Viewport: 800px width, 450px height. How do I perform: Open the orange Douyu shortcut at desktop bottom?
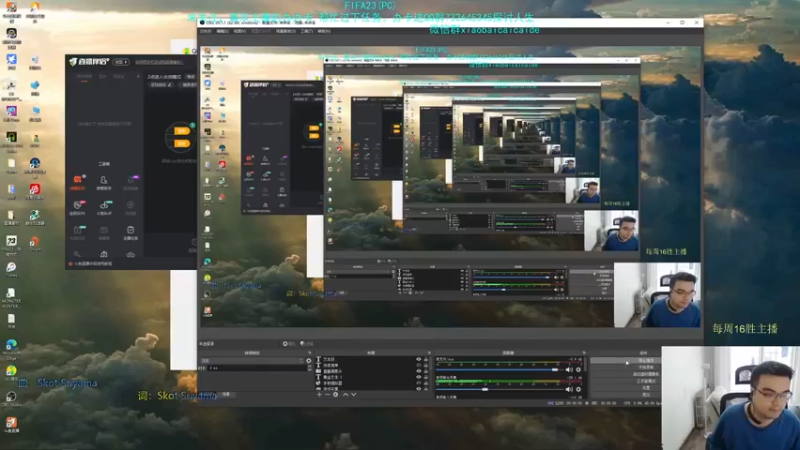[11, 424]
